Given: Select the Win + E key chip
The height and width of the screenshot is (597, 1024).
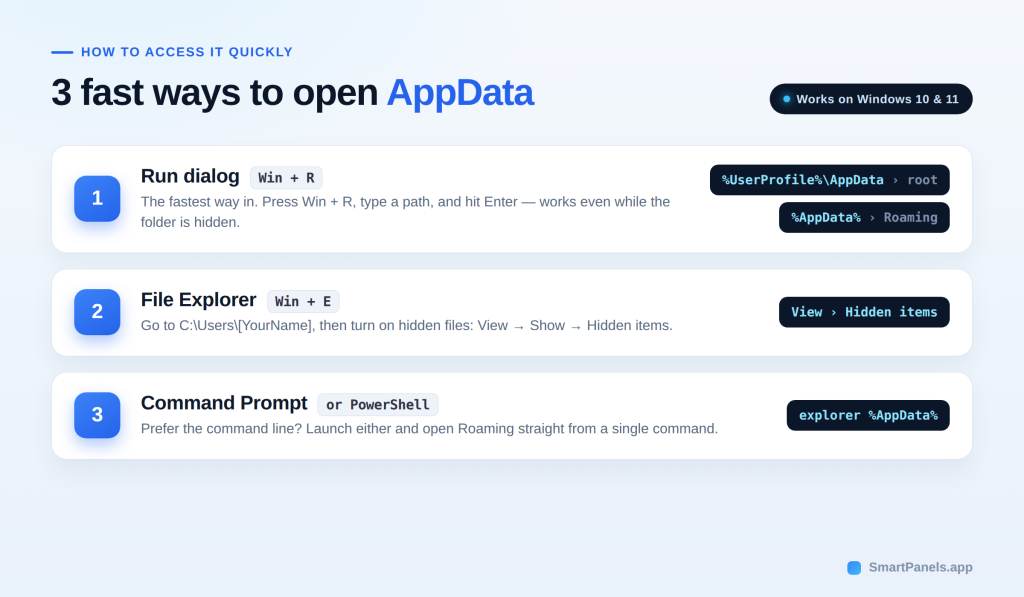Looking at the screenshot, I should click(303, 301).
